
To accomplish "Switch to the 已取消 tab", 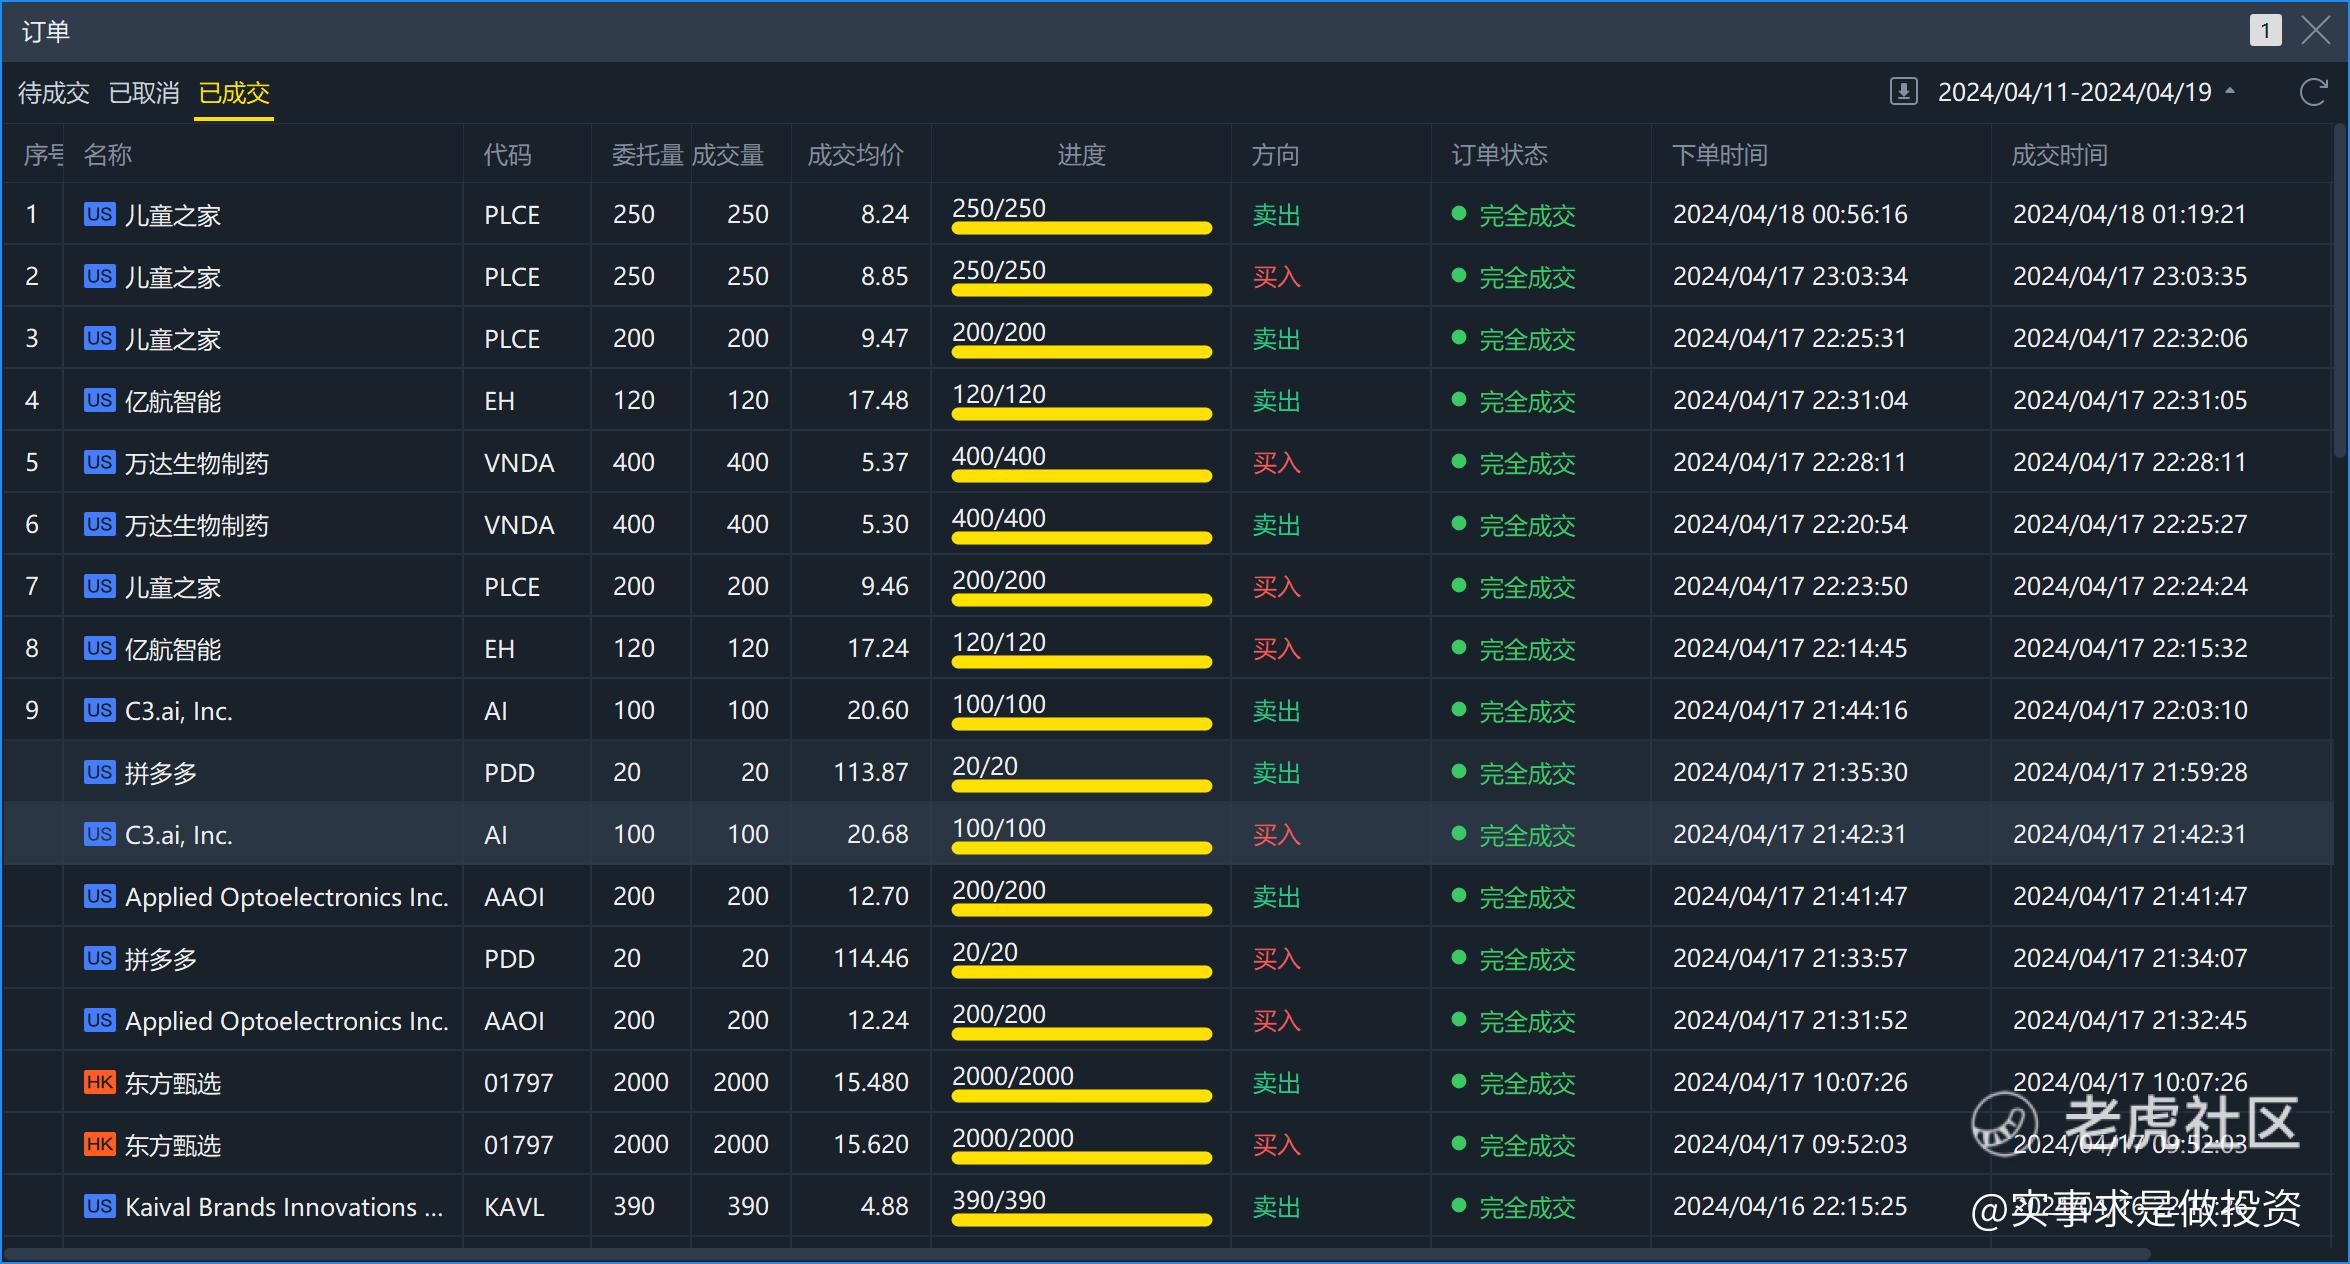I will [x=144, y=93].
